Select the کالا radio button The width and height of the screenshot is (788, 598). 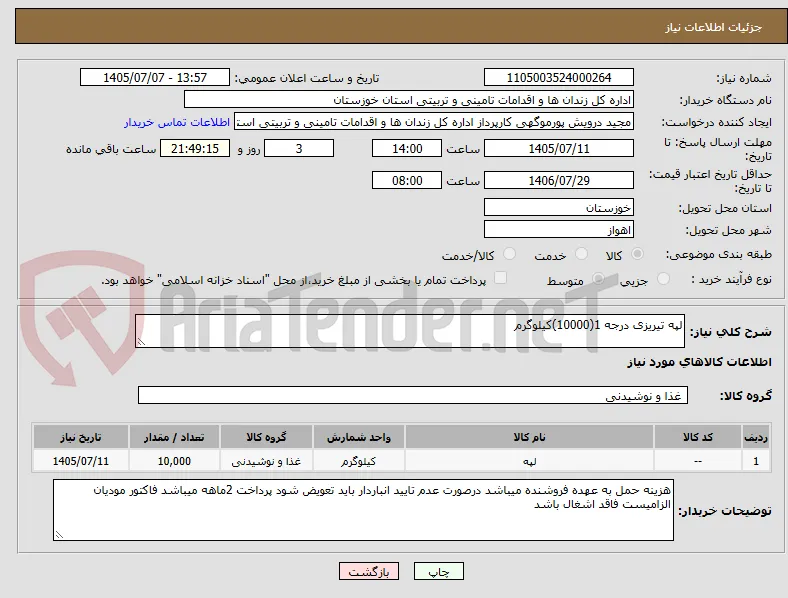pos(637,254)
